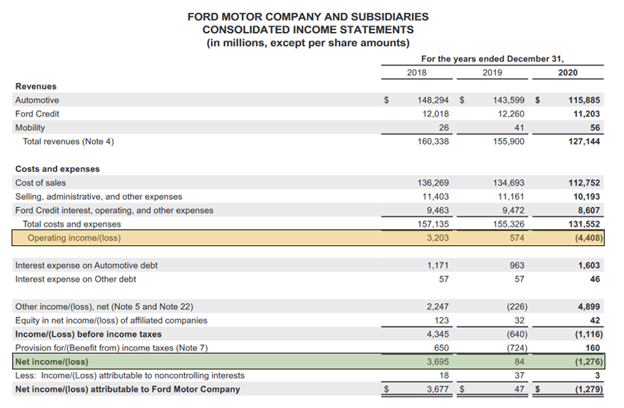624x408 pixels.
Task: Click the 'Mobility' row label
Action: pyautogui.click(x=30, y=127)
